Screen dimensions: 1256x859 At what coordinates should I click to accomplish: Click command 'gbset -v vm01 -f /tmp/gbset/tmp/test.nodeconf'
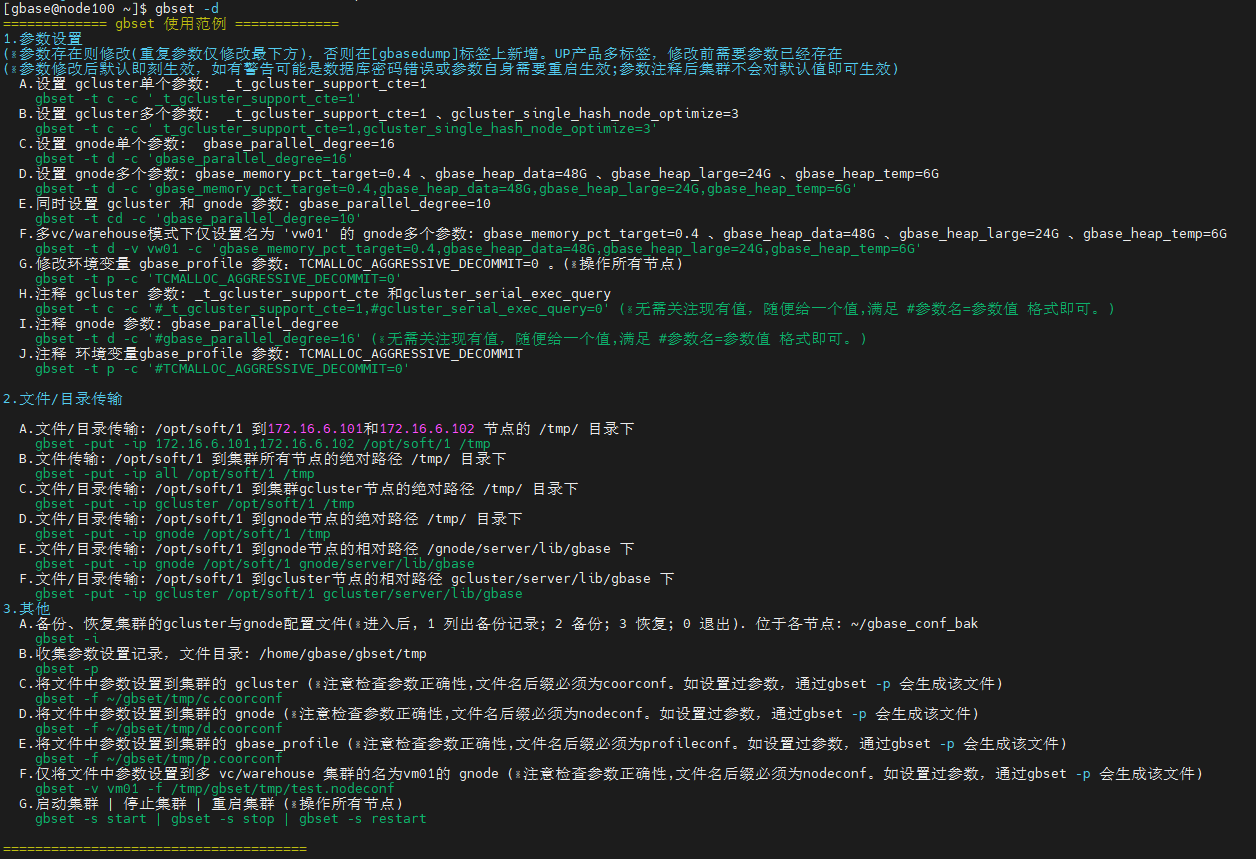coord(215,788)
